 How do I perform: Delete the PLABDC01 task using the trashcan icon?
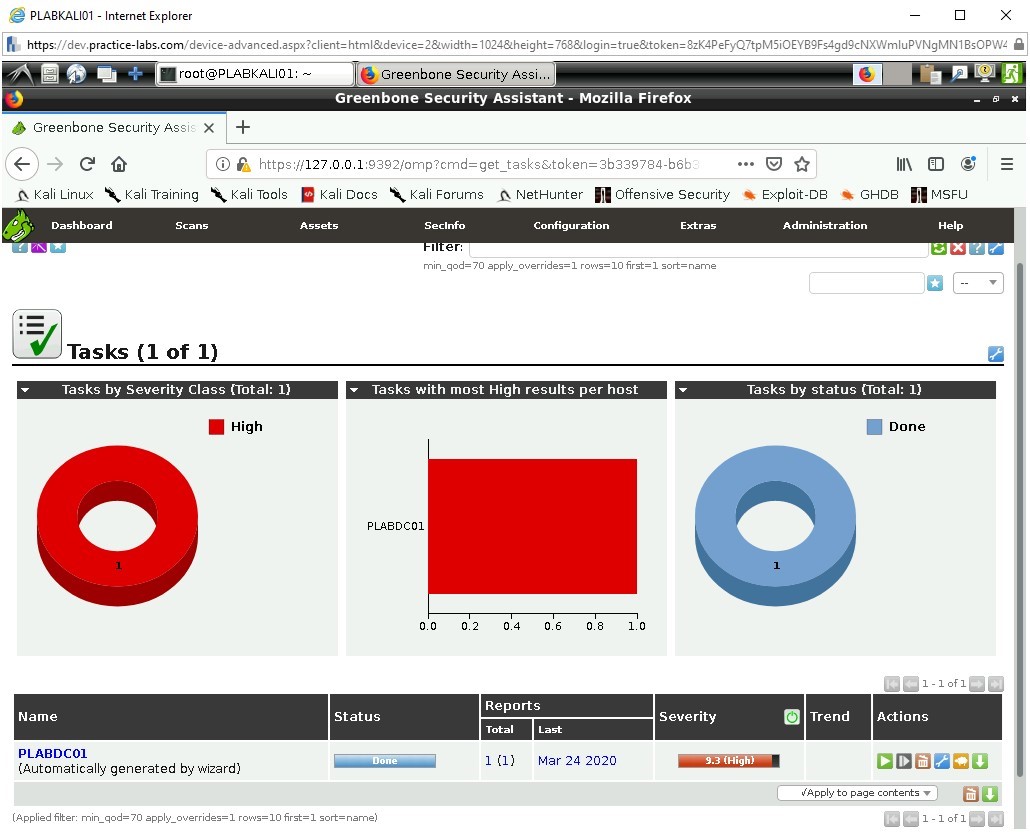(x=922, y=761)
